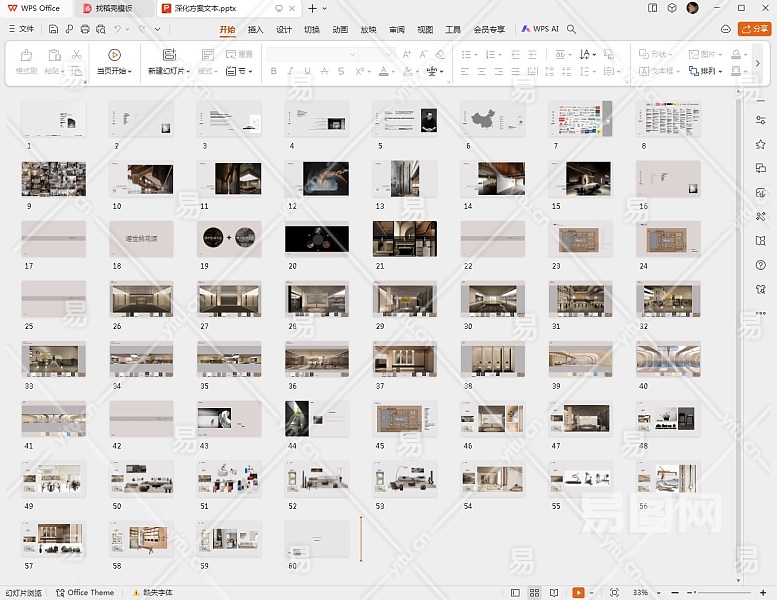Click the print icon in quick toolbar

pyautogui.click(x=84, y=29)
